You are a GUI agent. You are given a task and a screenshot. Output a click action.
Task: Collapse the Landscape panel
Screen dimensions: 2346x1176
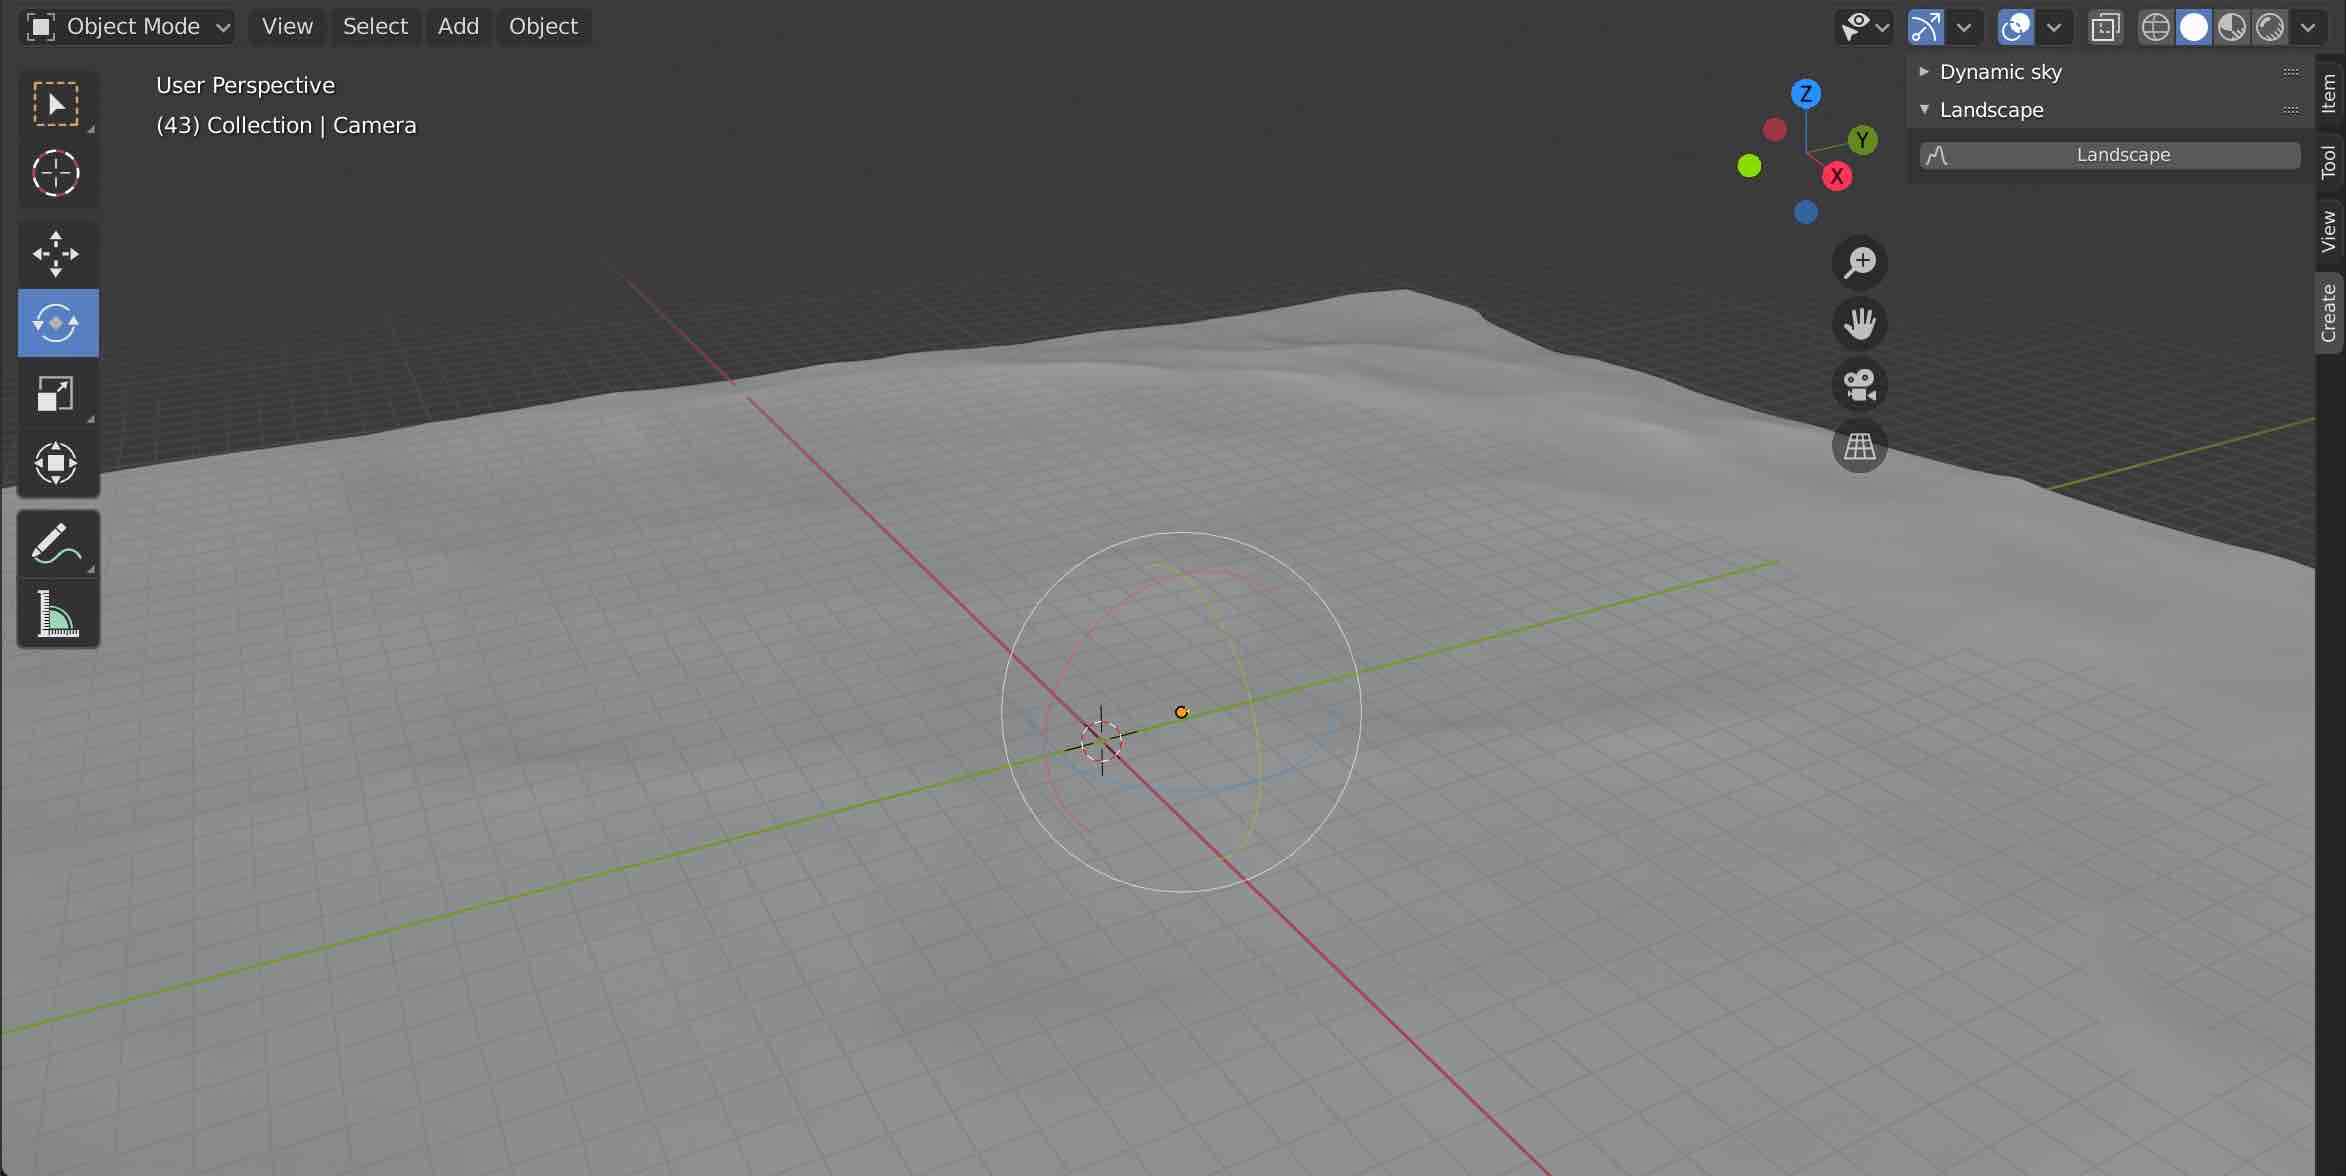click(x=1990, y=110)
